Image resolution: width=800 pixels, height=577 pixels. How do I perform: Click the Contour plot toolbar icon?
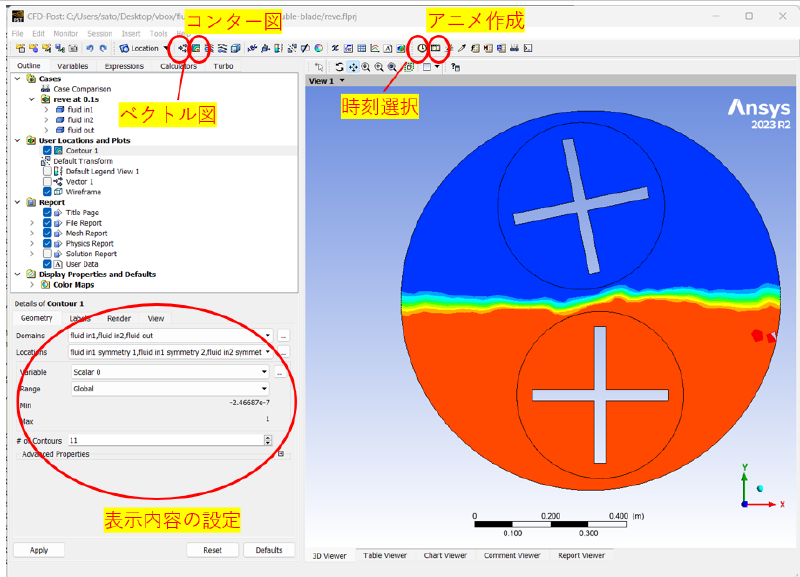tap(197, 48)
